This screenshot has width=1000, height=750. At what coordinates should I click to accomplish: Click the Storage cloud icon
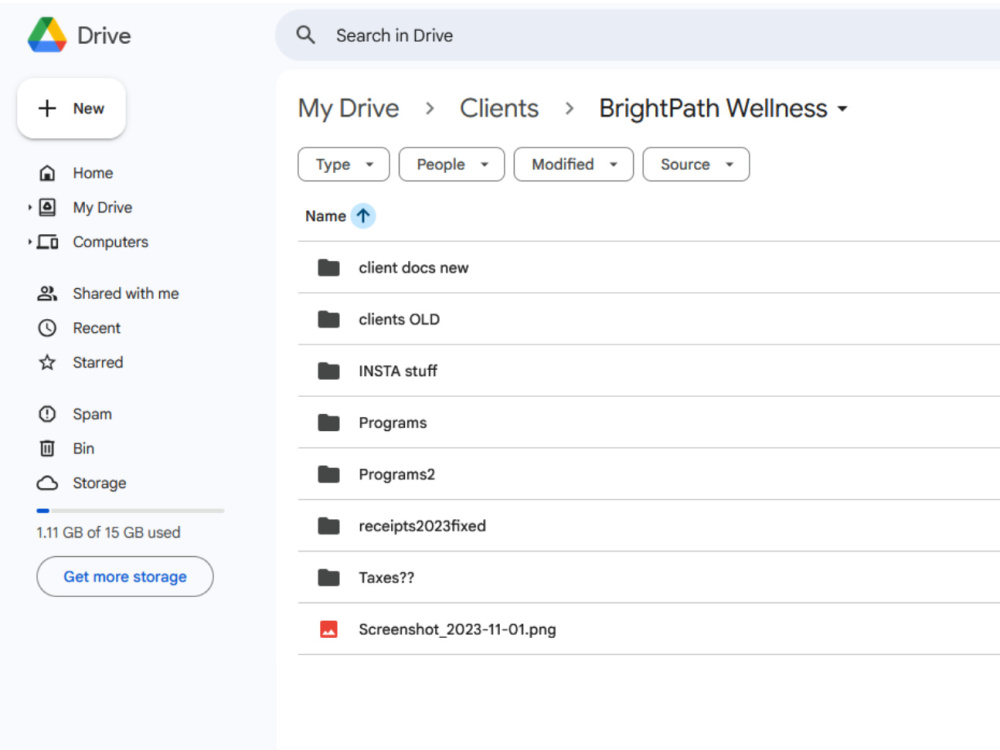click(x=47, y=483)
